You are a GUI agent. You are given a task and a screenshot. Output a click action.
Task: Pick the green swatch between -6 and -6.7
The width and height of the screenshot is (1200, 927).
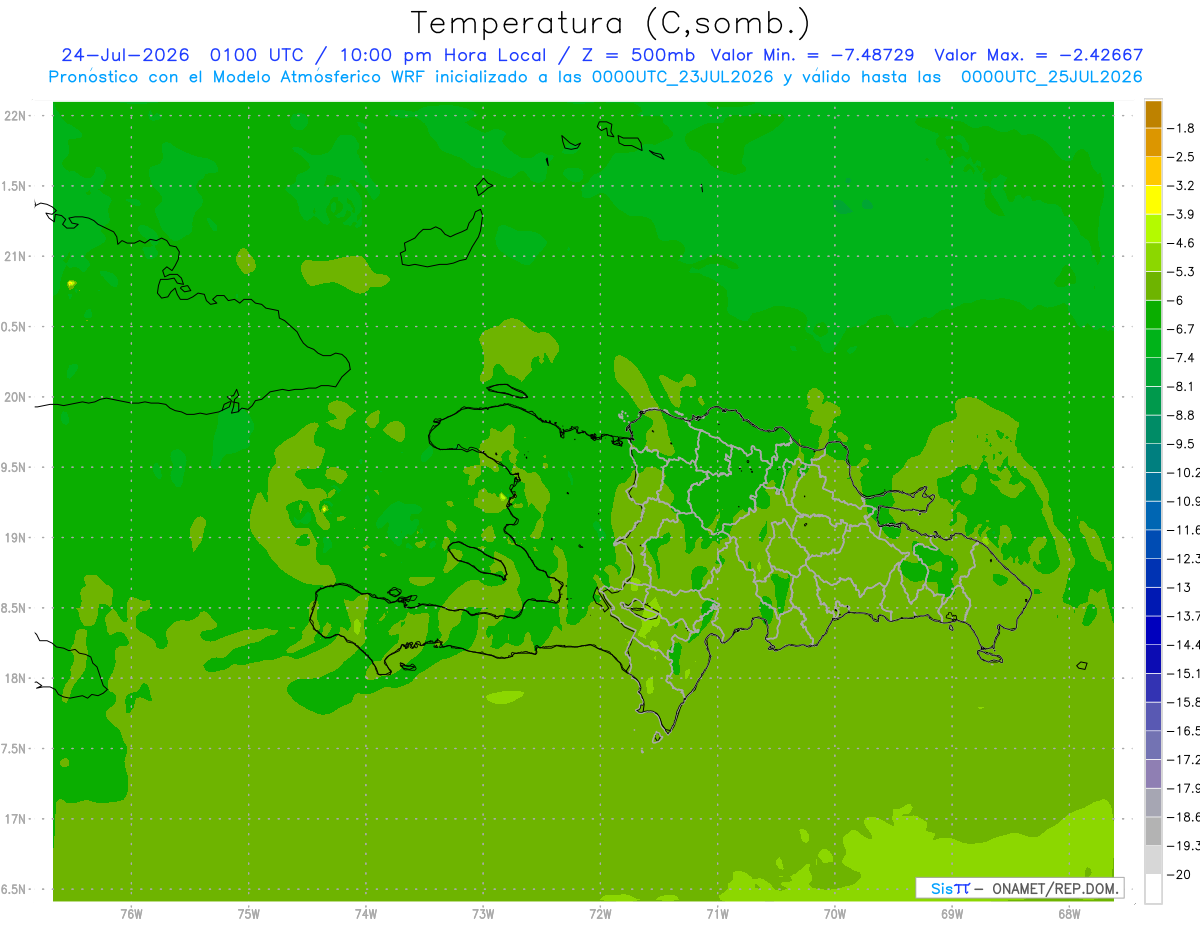(1153, 314)
